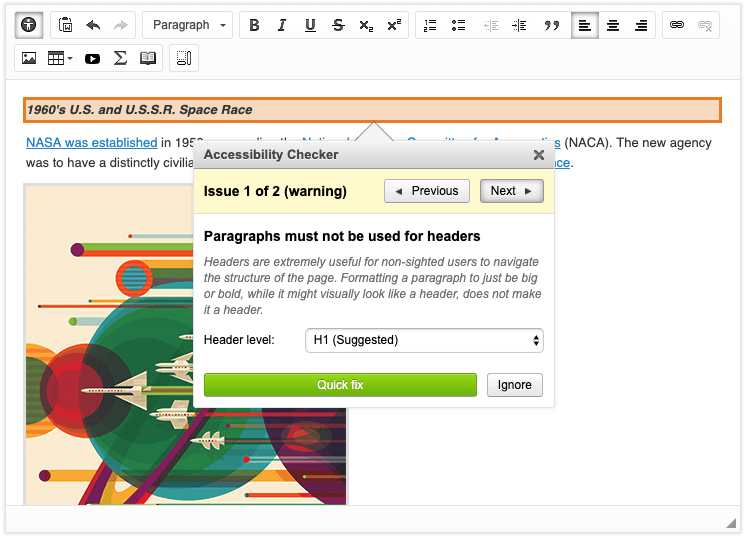
Task: Apply Block Quote formatting
Action: coord(552,25)
